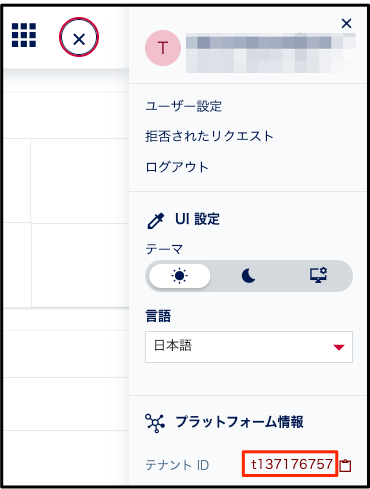This screenshot has height=489, width=370.
Task: Click the tenant ID t137176757 text
Action: 292,464
